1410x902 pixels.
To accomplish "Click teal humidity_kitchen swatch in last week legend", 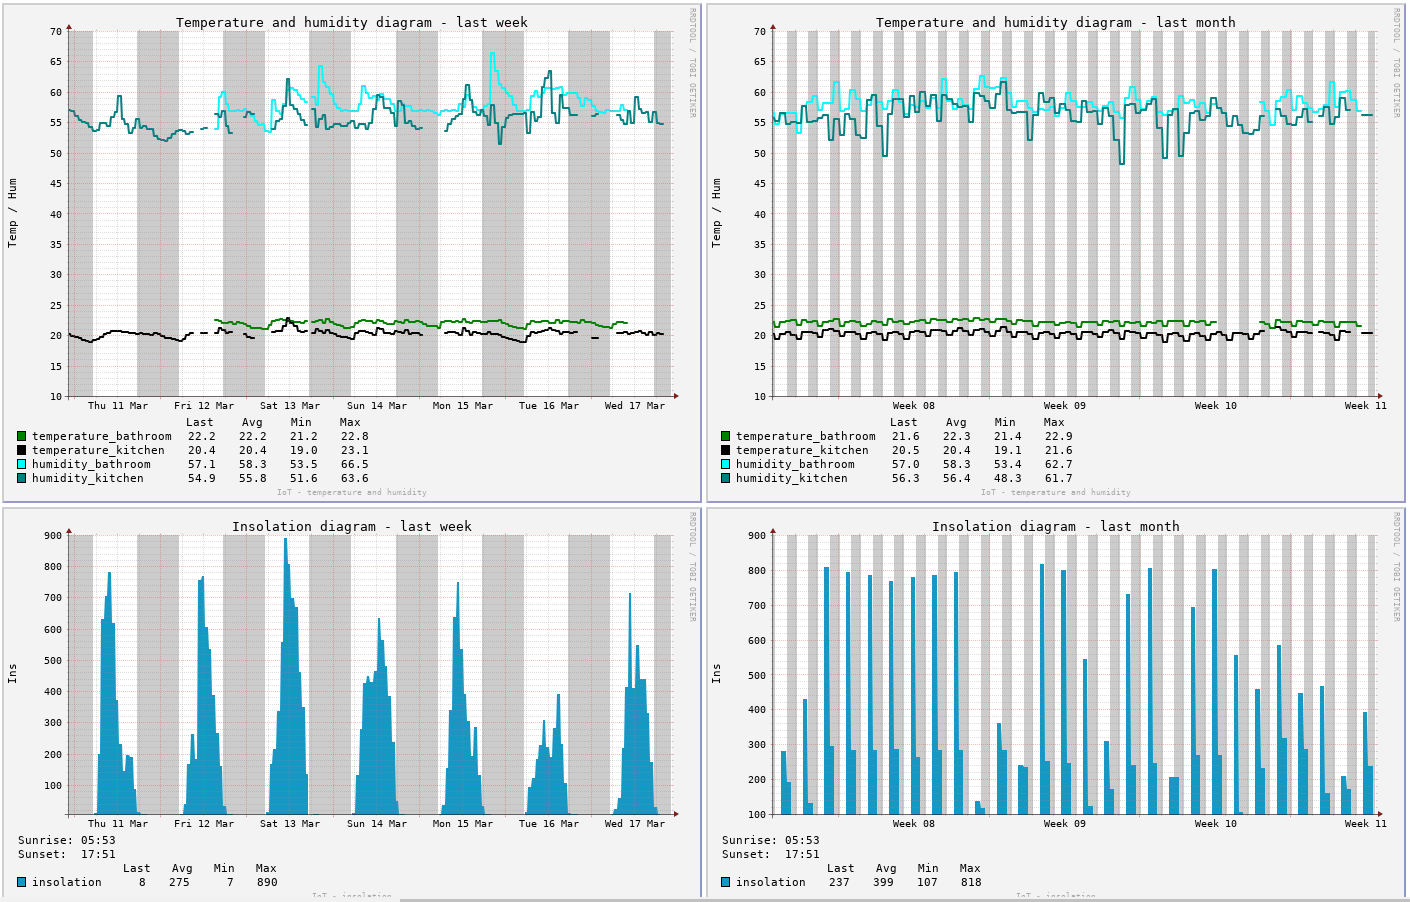I will (22, 478).
